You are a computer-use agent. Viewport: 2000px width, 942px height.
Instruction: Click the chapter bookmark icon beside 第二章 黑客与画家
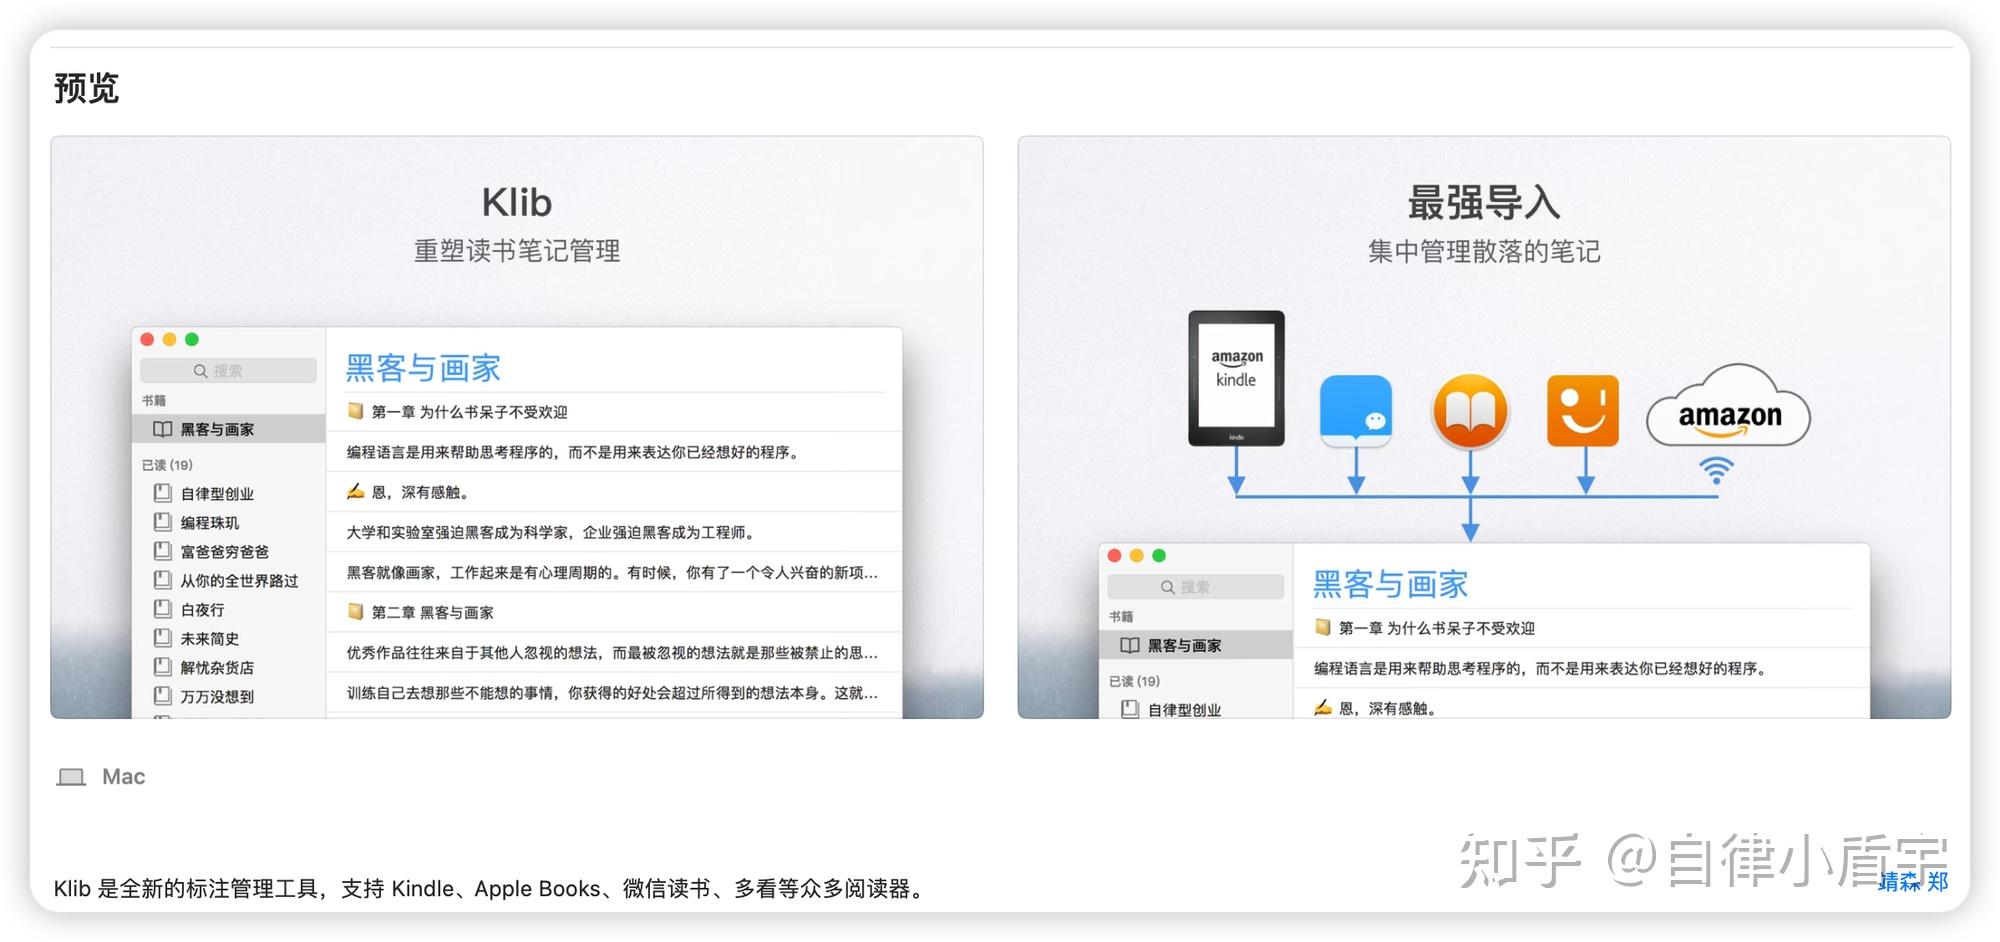point(355,611)
